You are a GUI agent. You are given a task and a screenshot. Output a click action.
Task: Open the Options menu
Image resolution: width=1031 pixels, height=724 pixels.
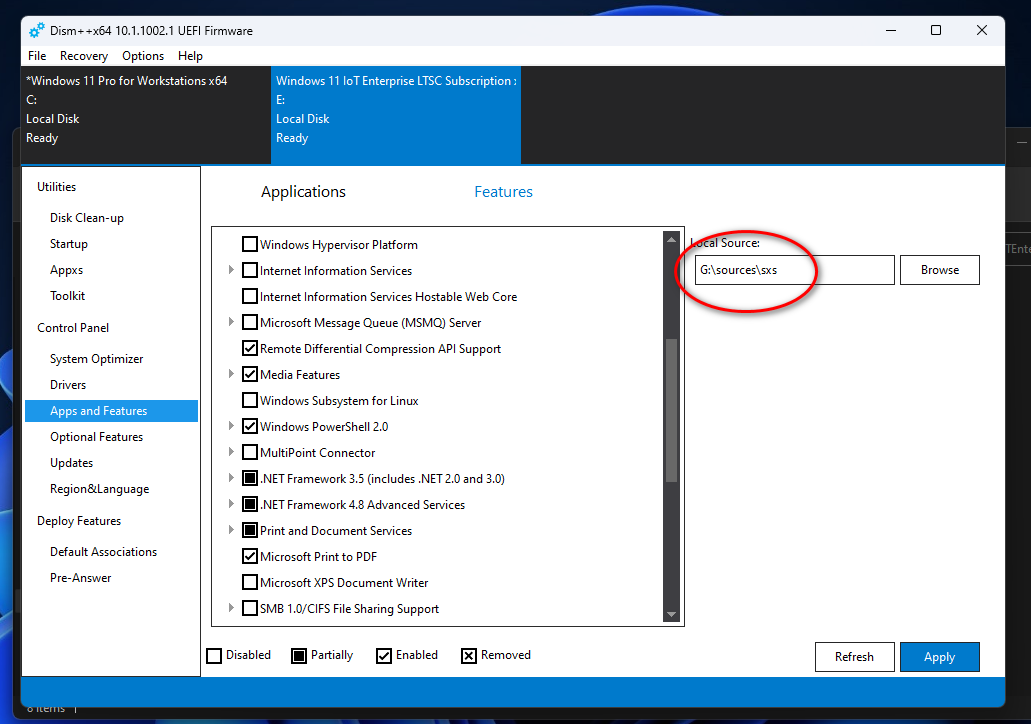tap(143, 56)
